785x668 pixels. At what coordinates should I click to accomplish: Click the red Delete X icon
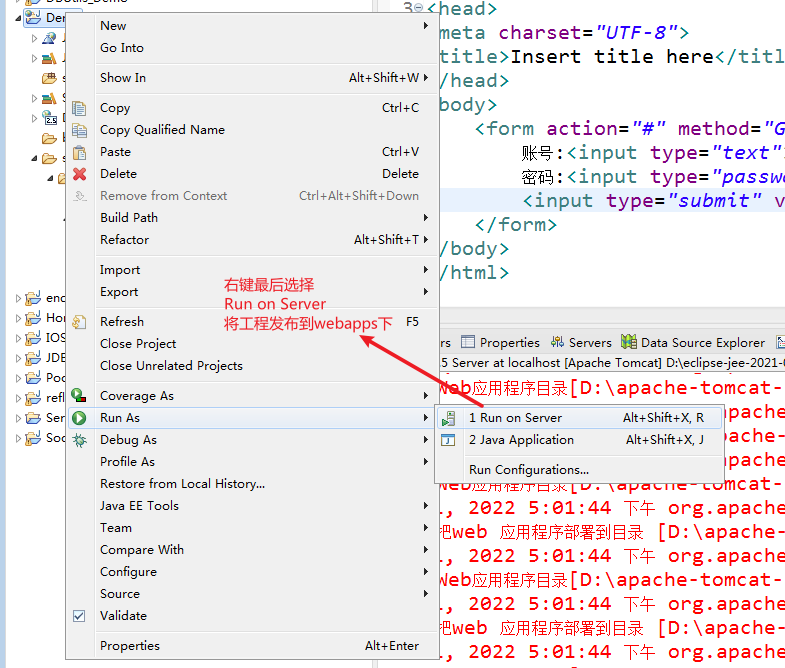(x=79, y=174)
